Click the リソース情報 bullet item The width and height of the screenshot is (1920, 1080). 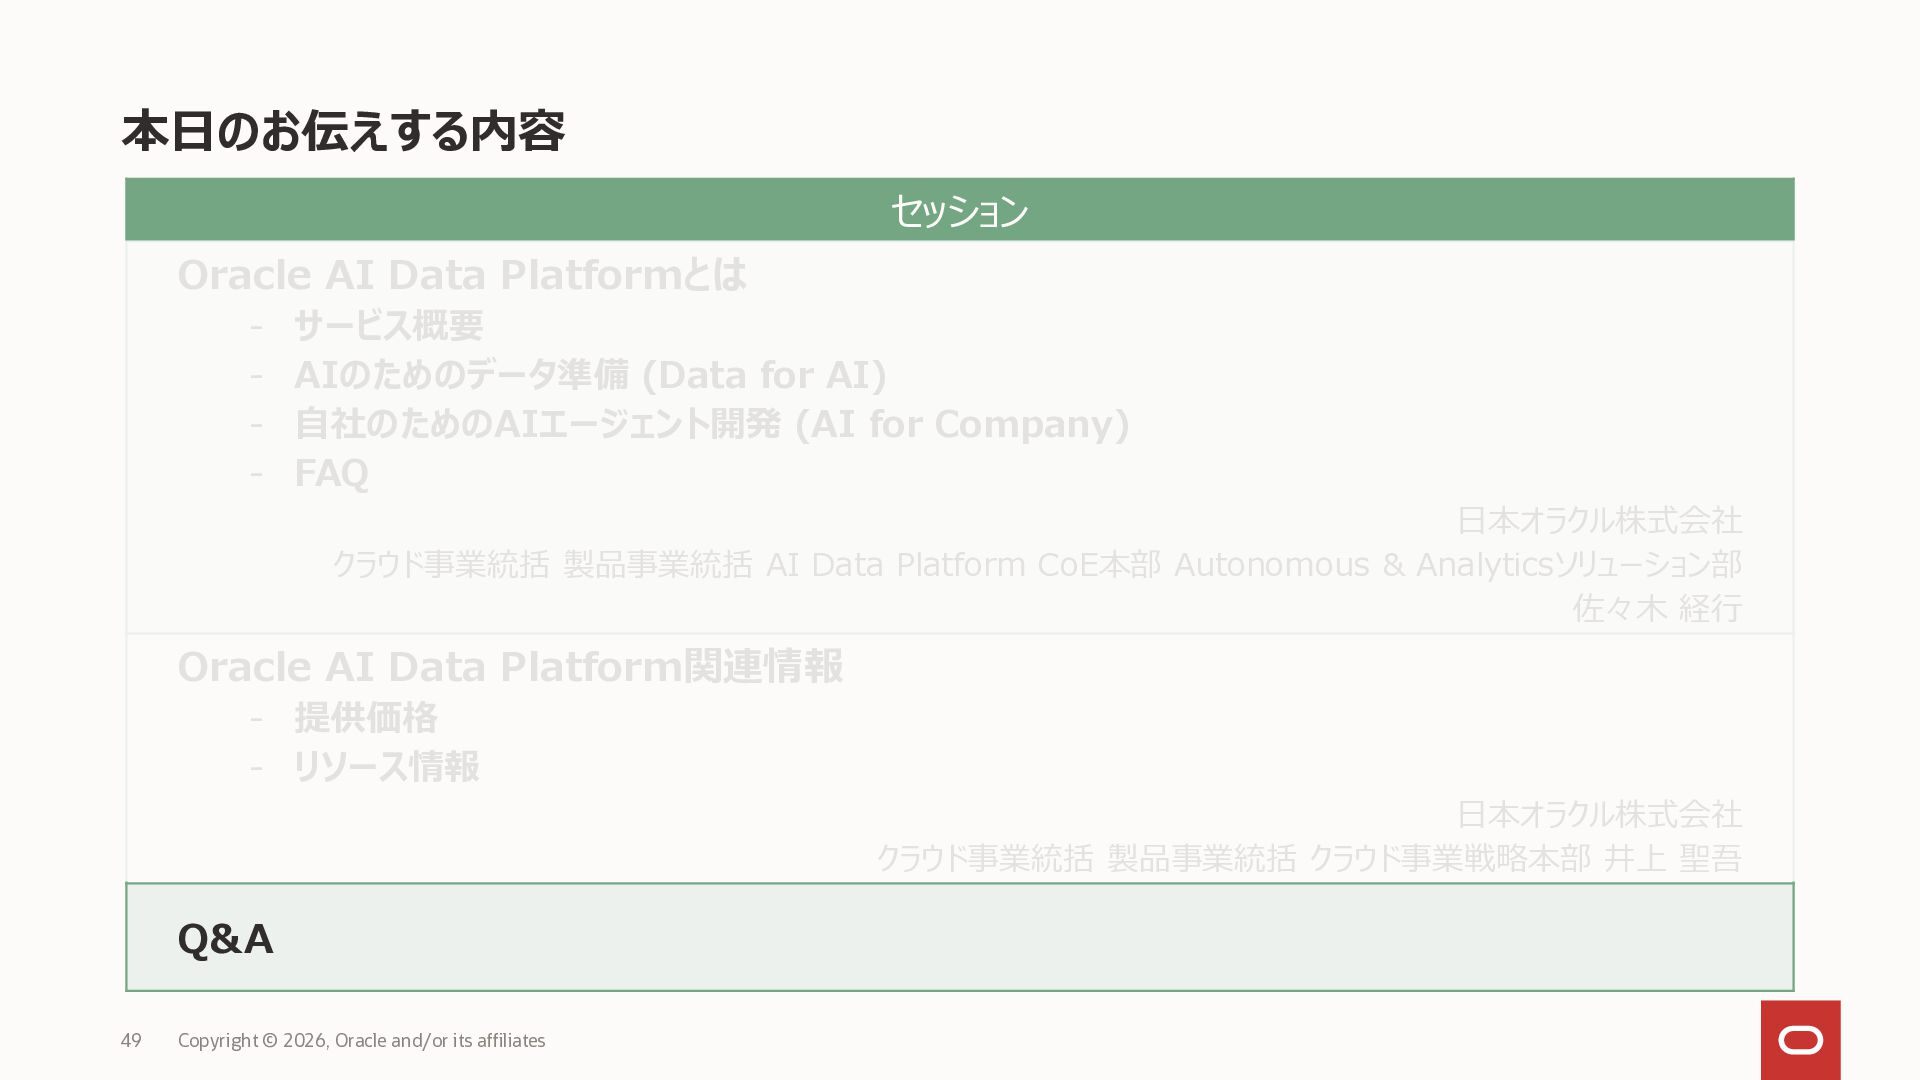coord(386,767)
